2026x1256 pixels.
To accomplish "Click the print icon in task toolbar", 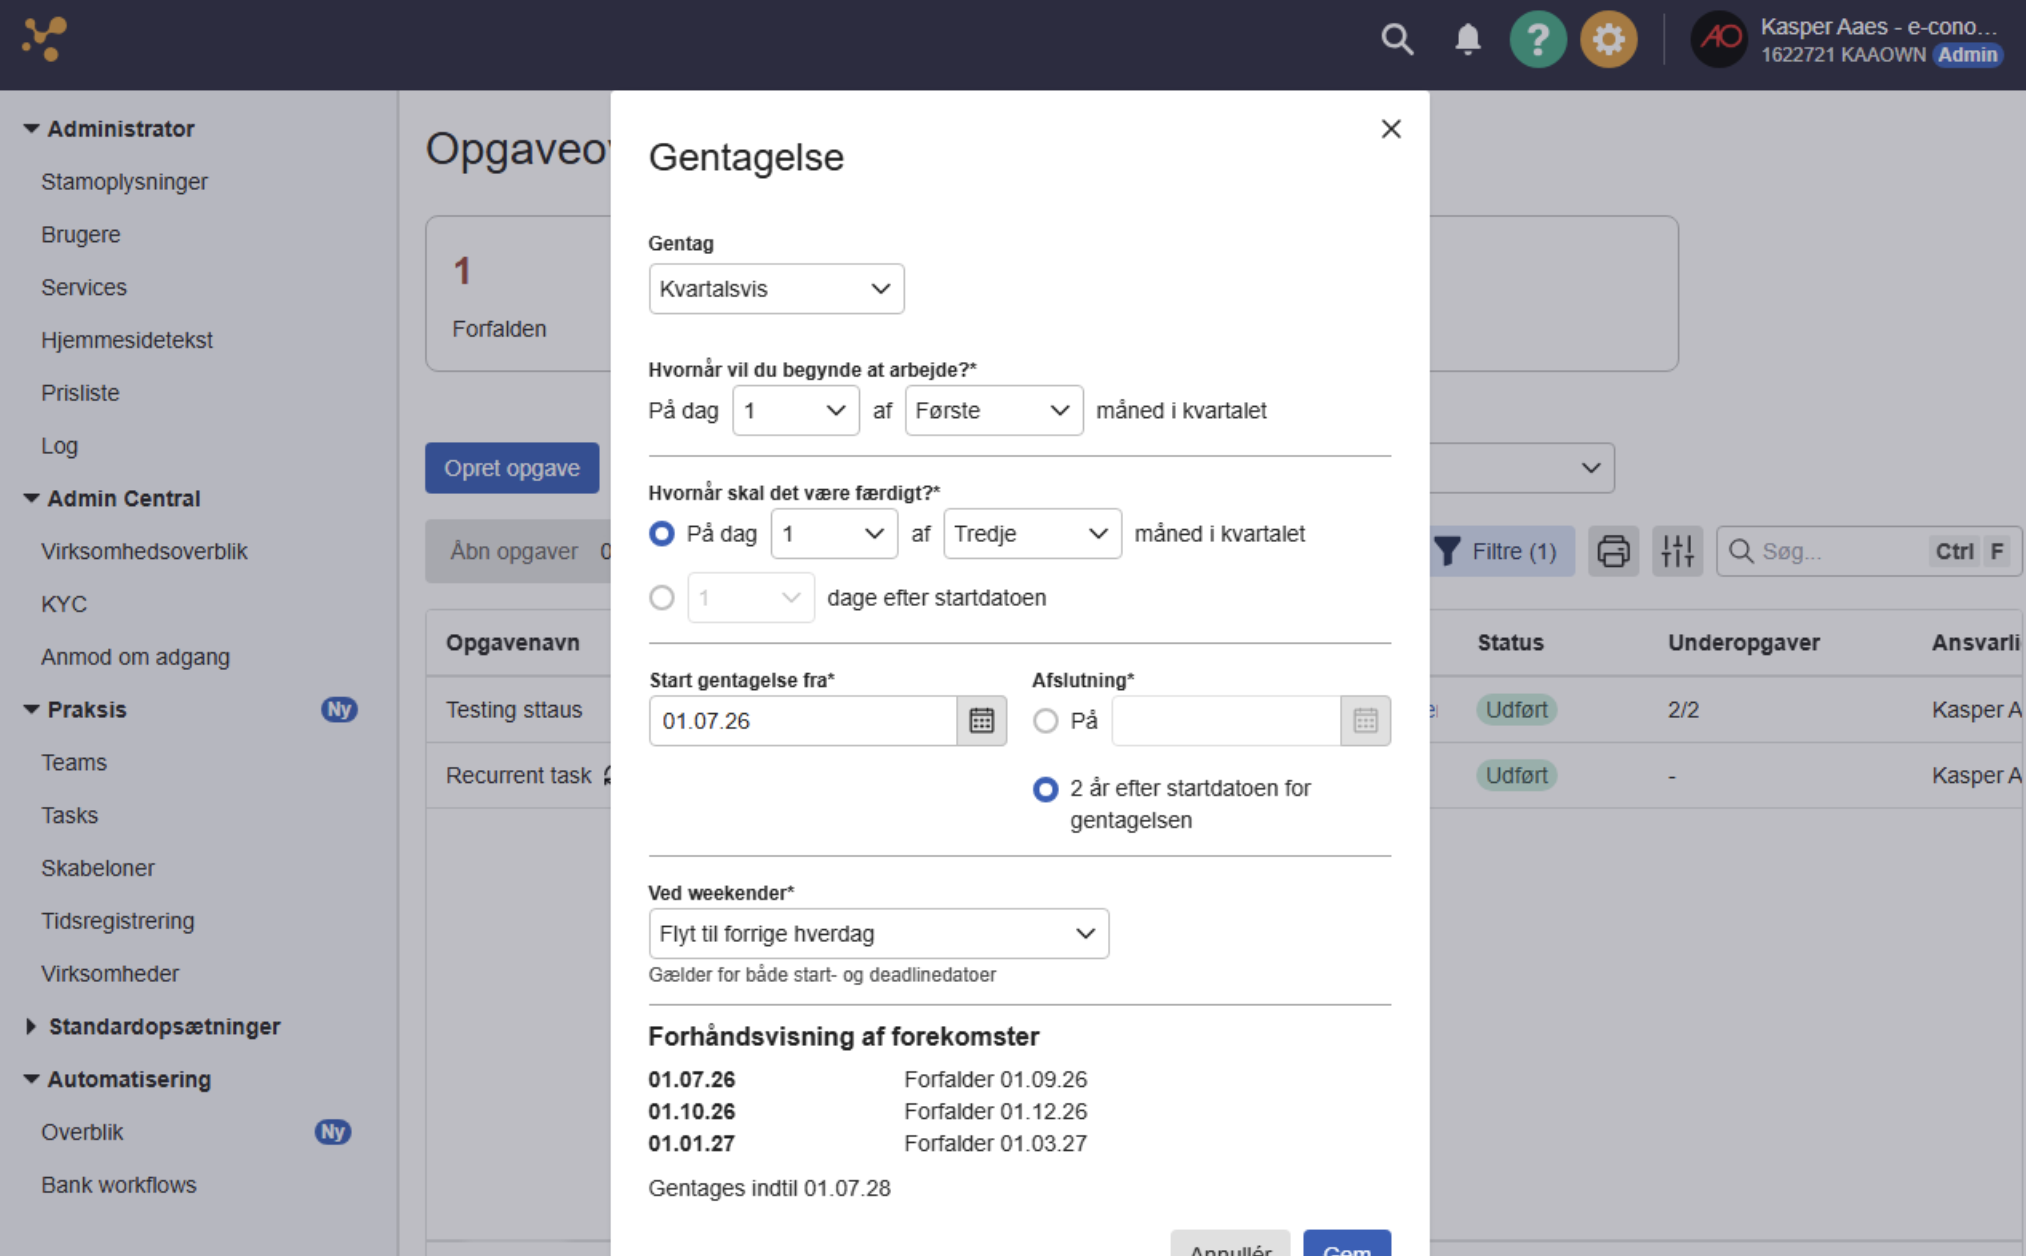I will pyautogui.click(x=1613, y=551).
